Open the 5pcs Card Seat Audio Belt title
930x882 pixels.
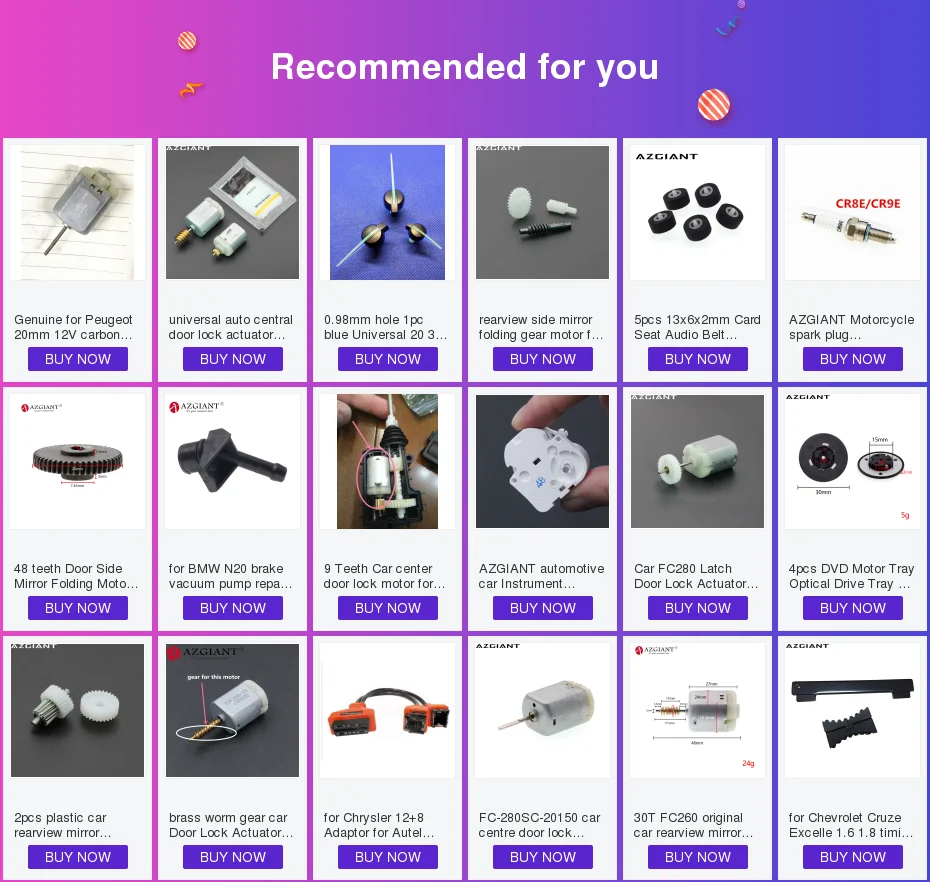tap(697, 327)
